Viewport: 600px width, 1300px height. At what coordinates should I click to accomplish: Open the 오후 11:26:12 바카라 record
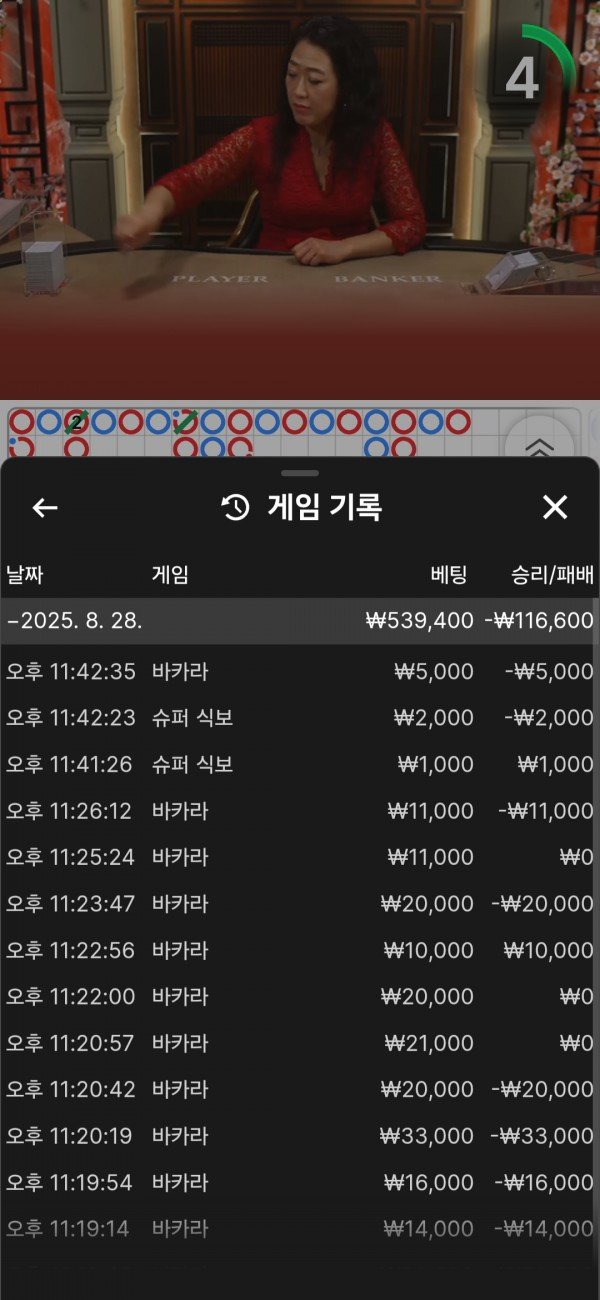[x=300, y=811]
